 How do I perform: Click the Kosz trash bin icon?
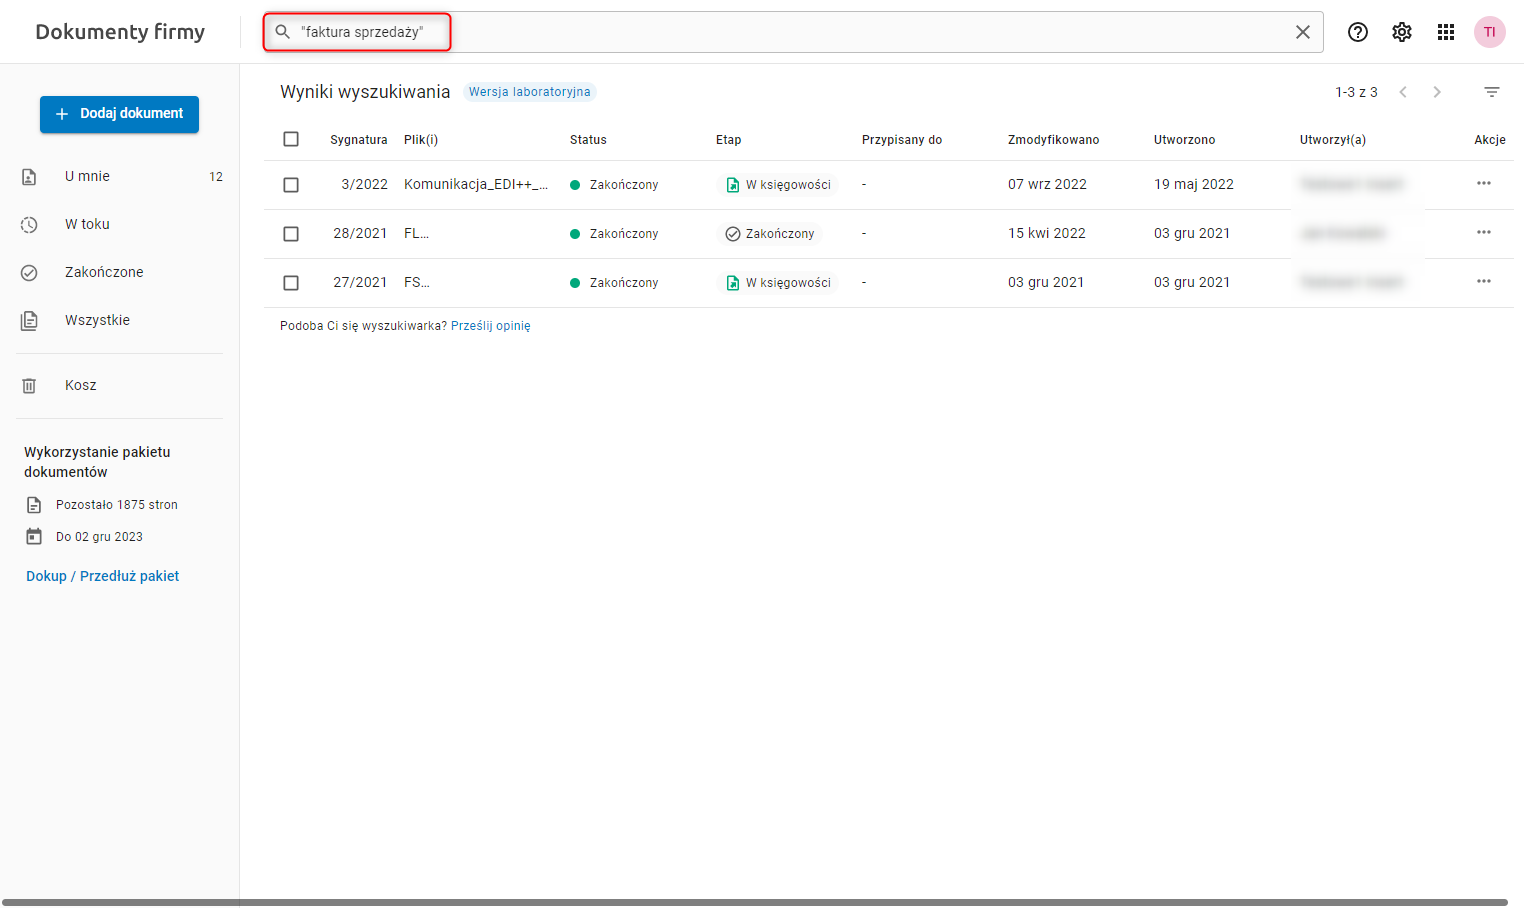(29, 386)
